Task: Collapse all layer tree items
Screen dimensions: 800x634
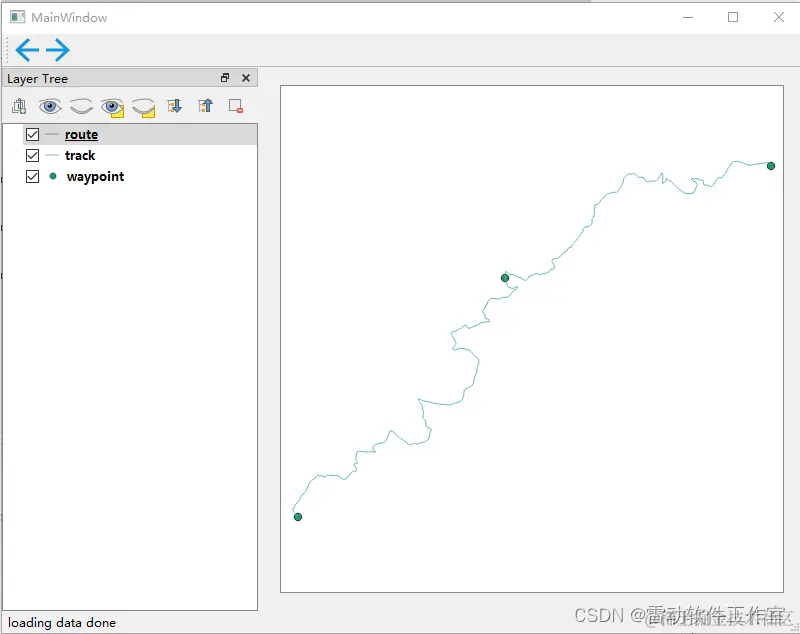Action: 205,106
